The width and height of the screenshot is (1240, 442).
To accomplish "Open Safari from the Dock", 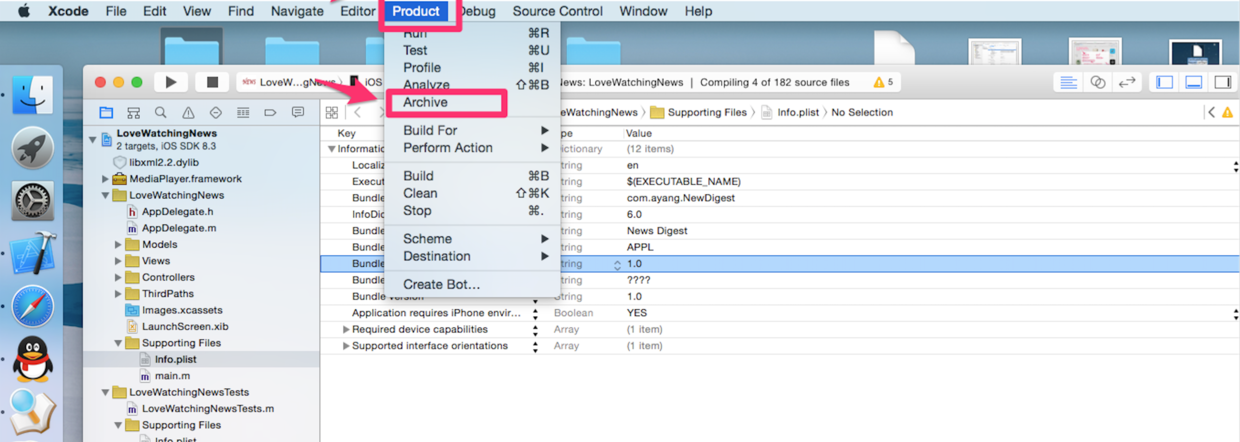I will click(33, 308).
